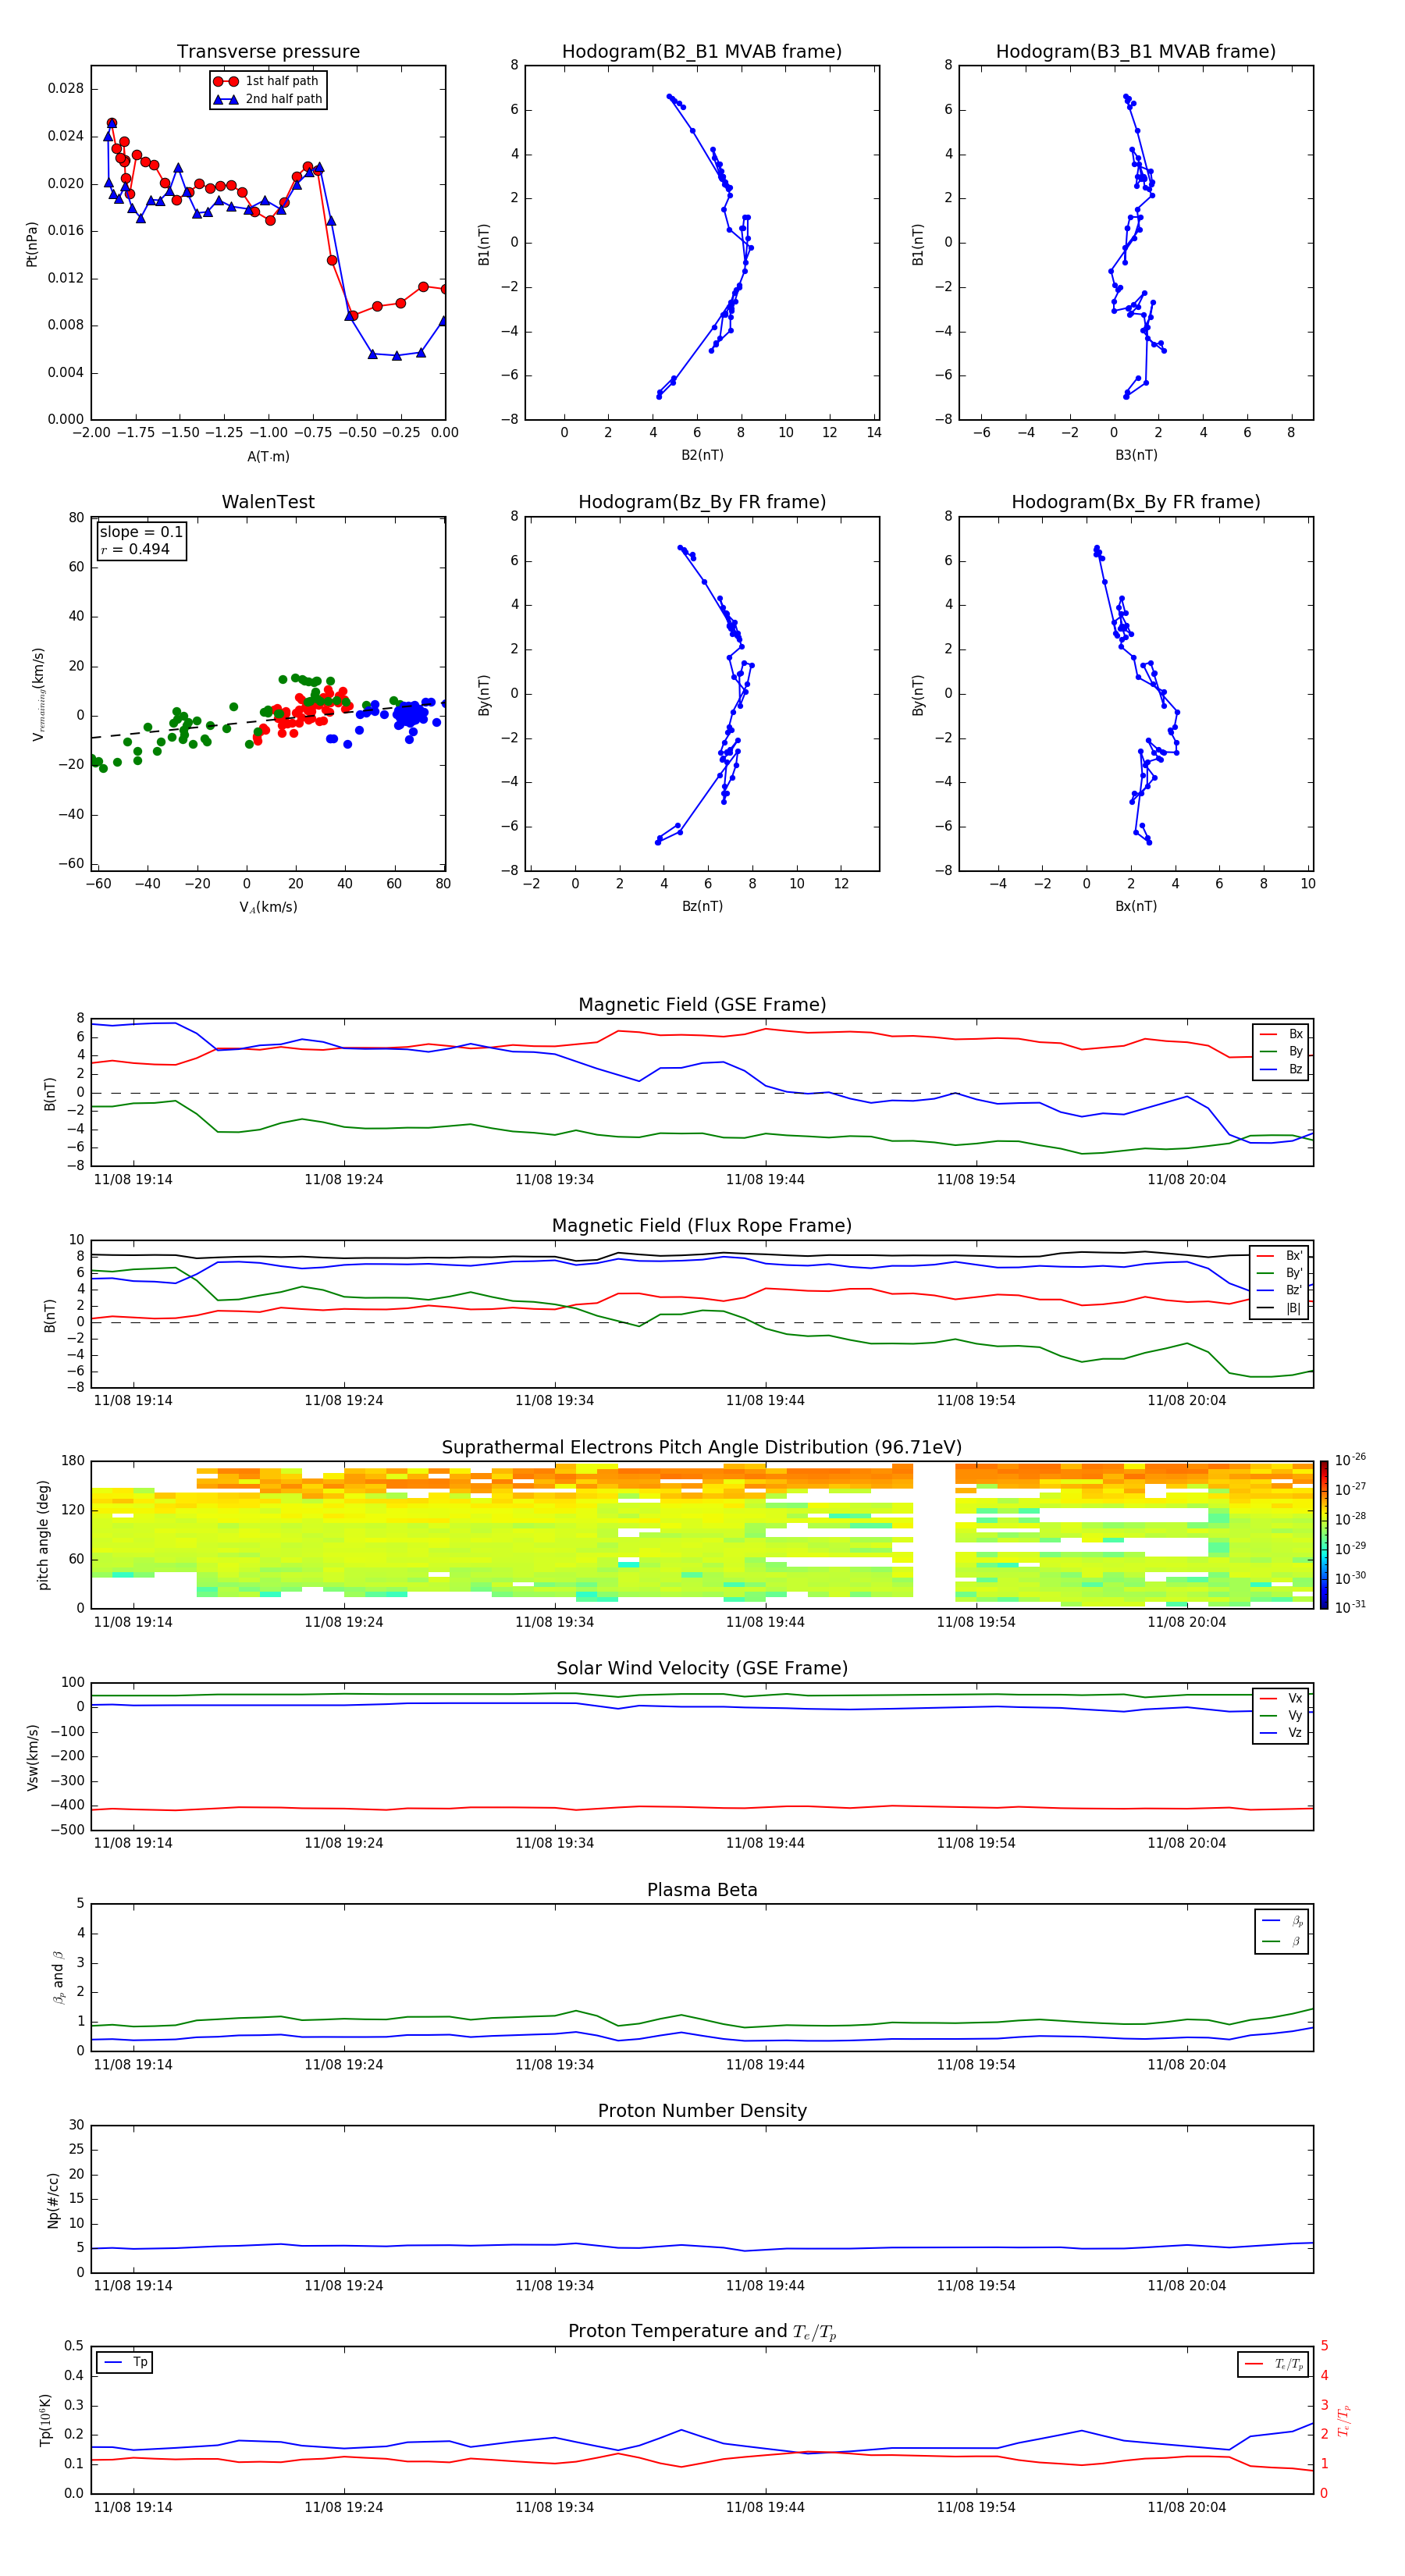
Task: Click the Vx legend entry in solar wind plot
Action: click(1282, 1698)
